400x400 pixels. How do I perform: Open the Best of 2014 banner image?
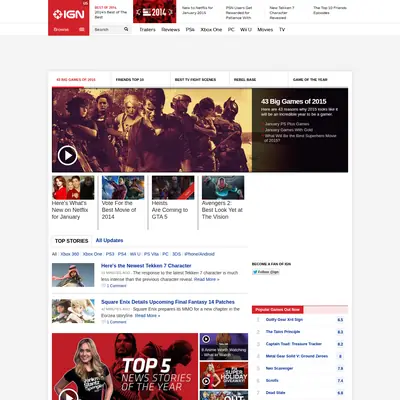click(155, 12)
